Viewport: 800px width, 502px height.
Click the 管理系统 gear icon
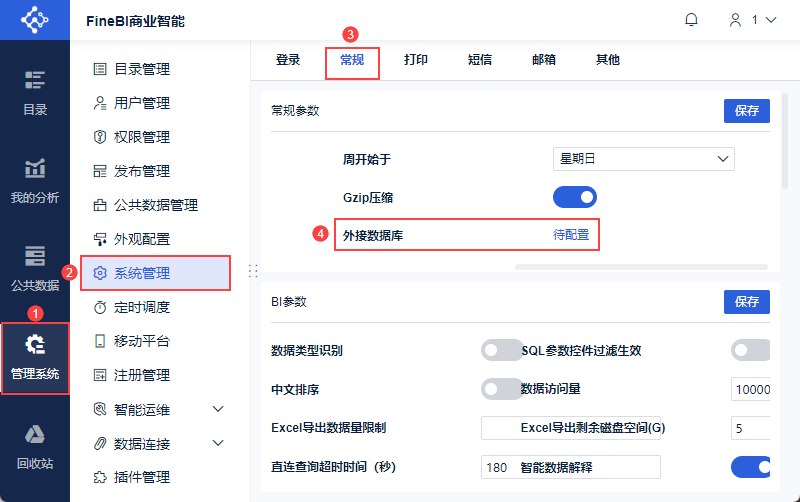point(35,347)
